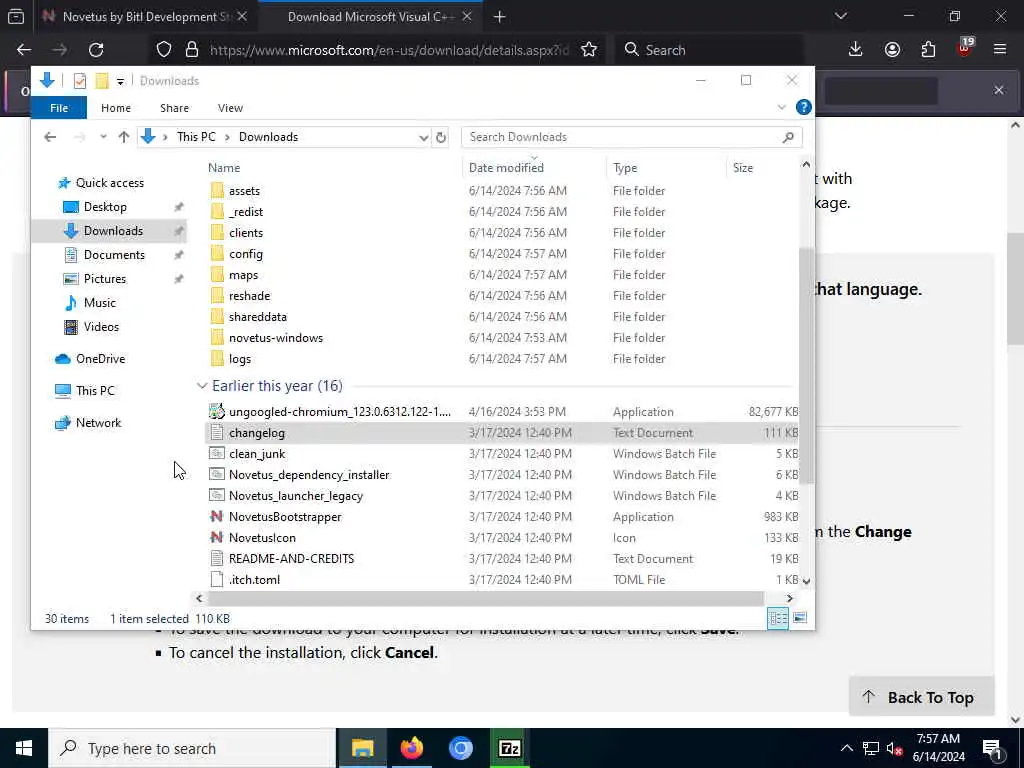1024x768 pixels.
Task: Open the File menu in Explorer
Action: coord(59,108)
